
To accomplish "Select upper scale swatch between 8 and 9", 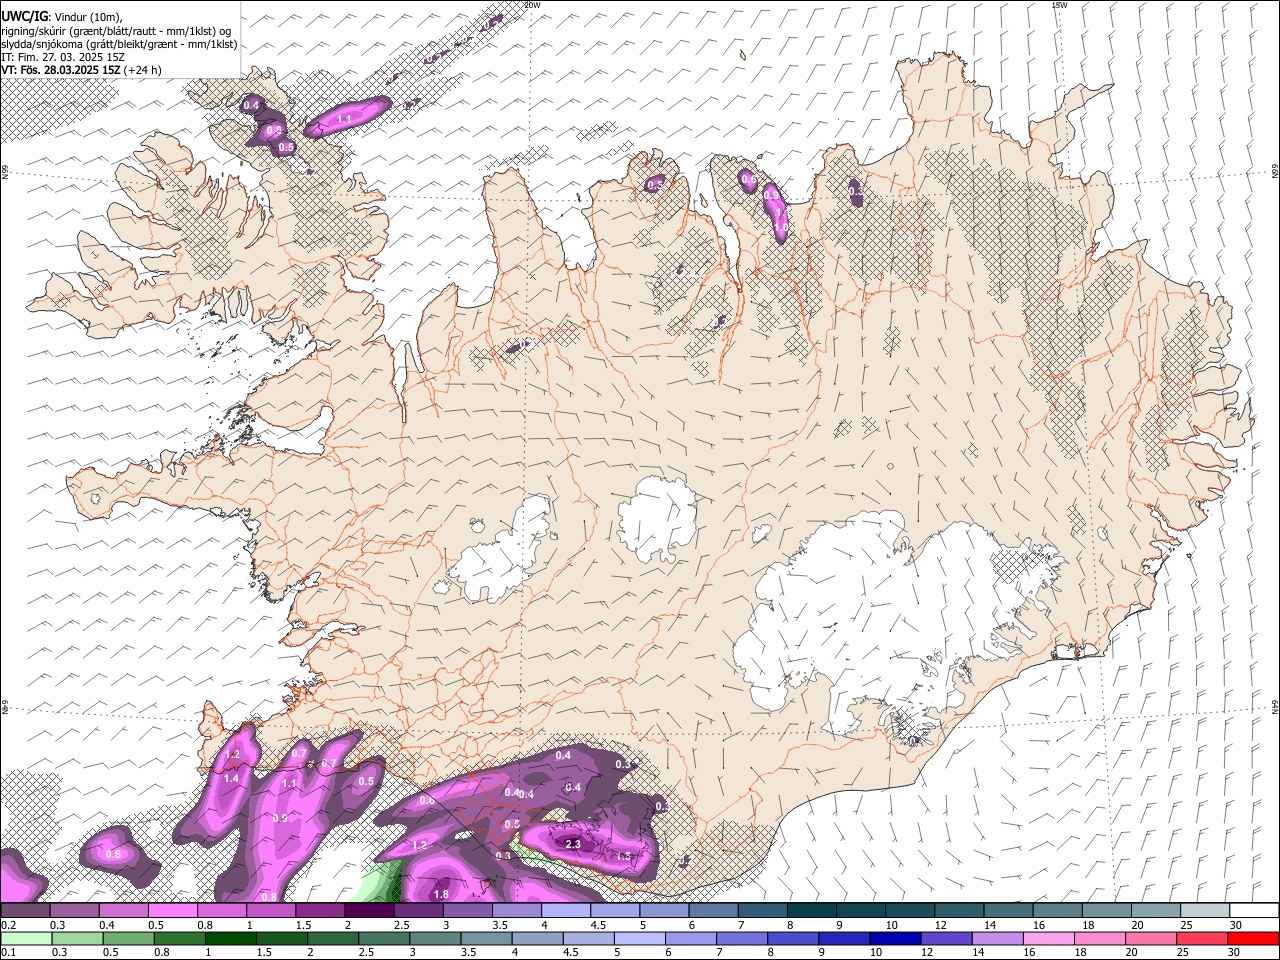I will click(812, 910).
